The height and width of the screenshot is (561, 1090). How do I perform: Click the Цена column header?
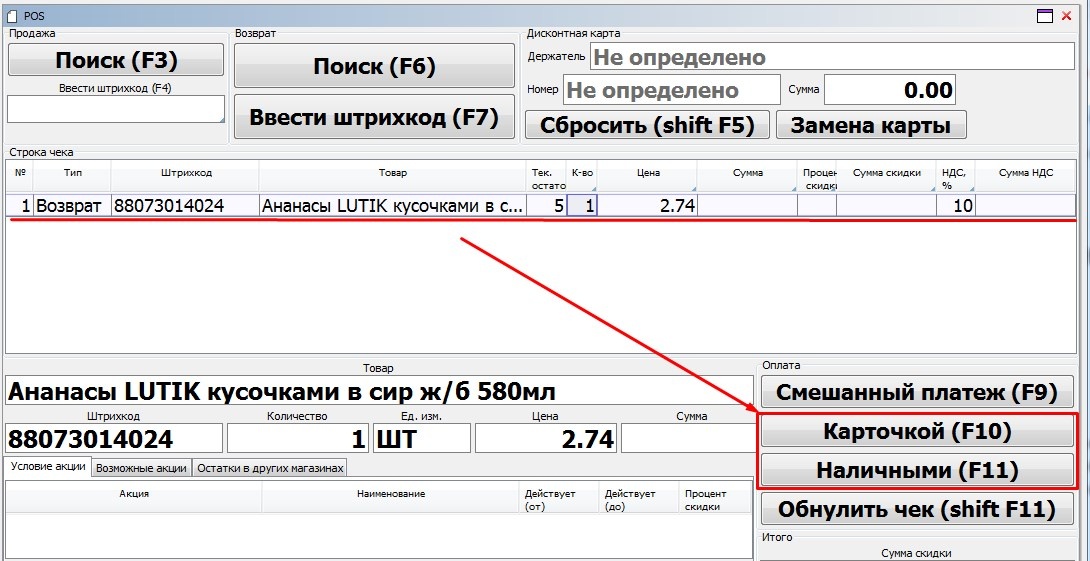647,173
